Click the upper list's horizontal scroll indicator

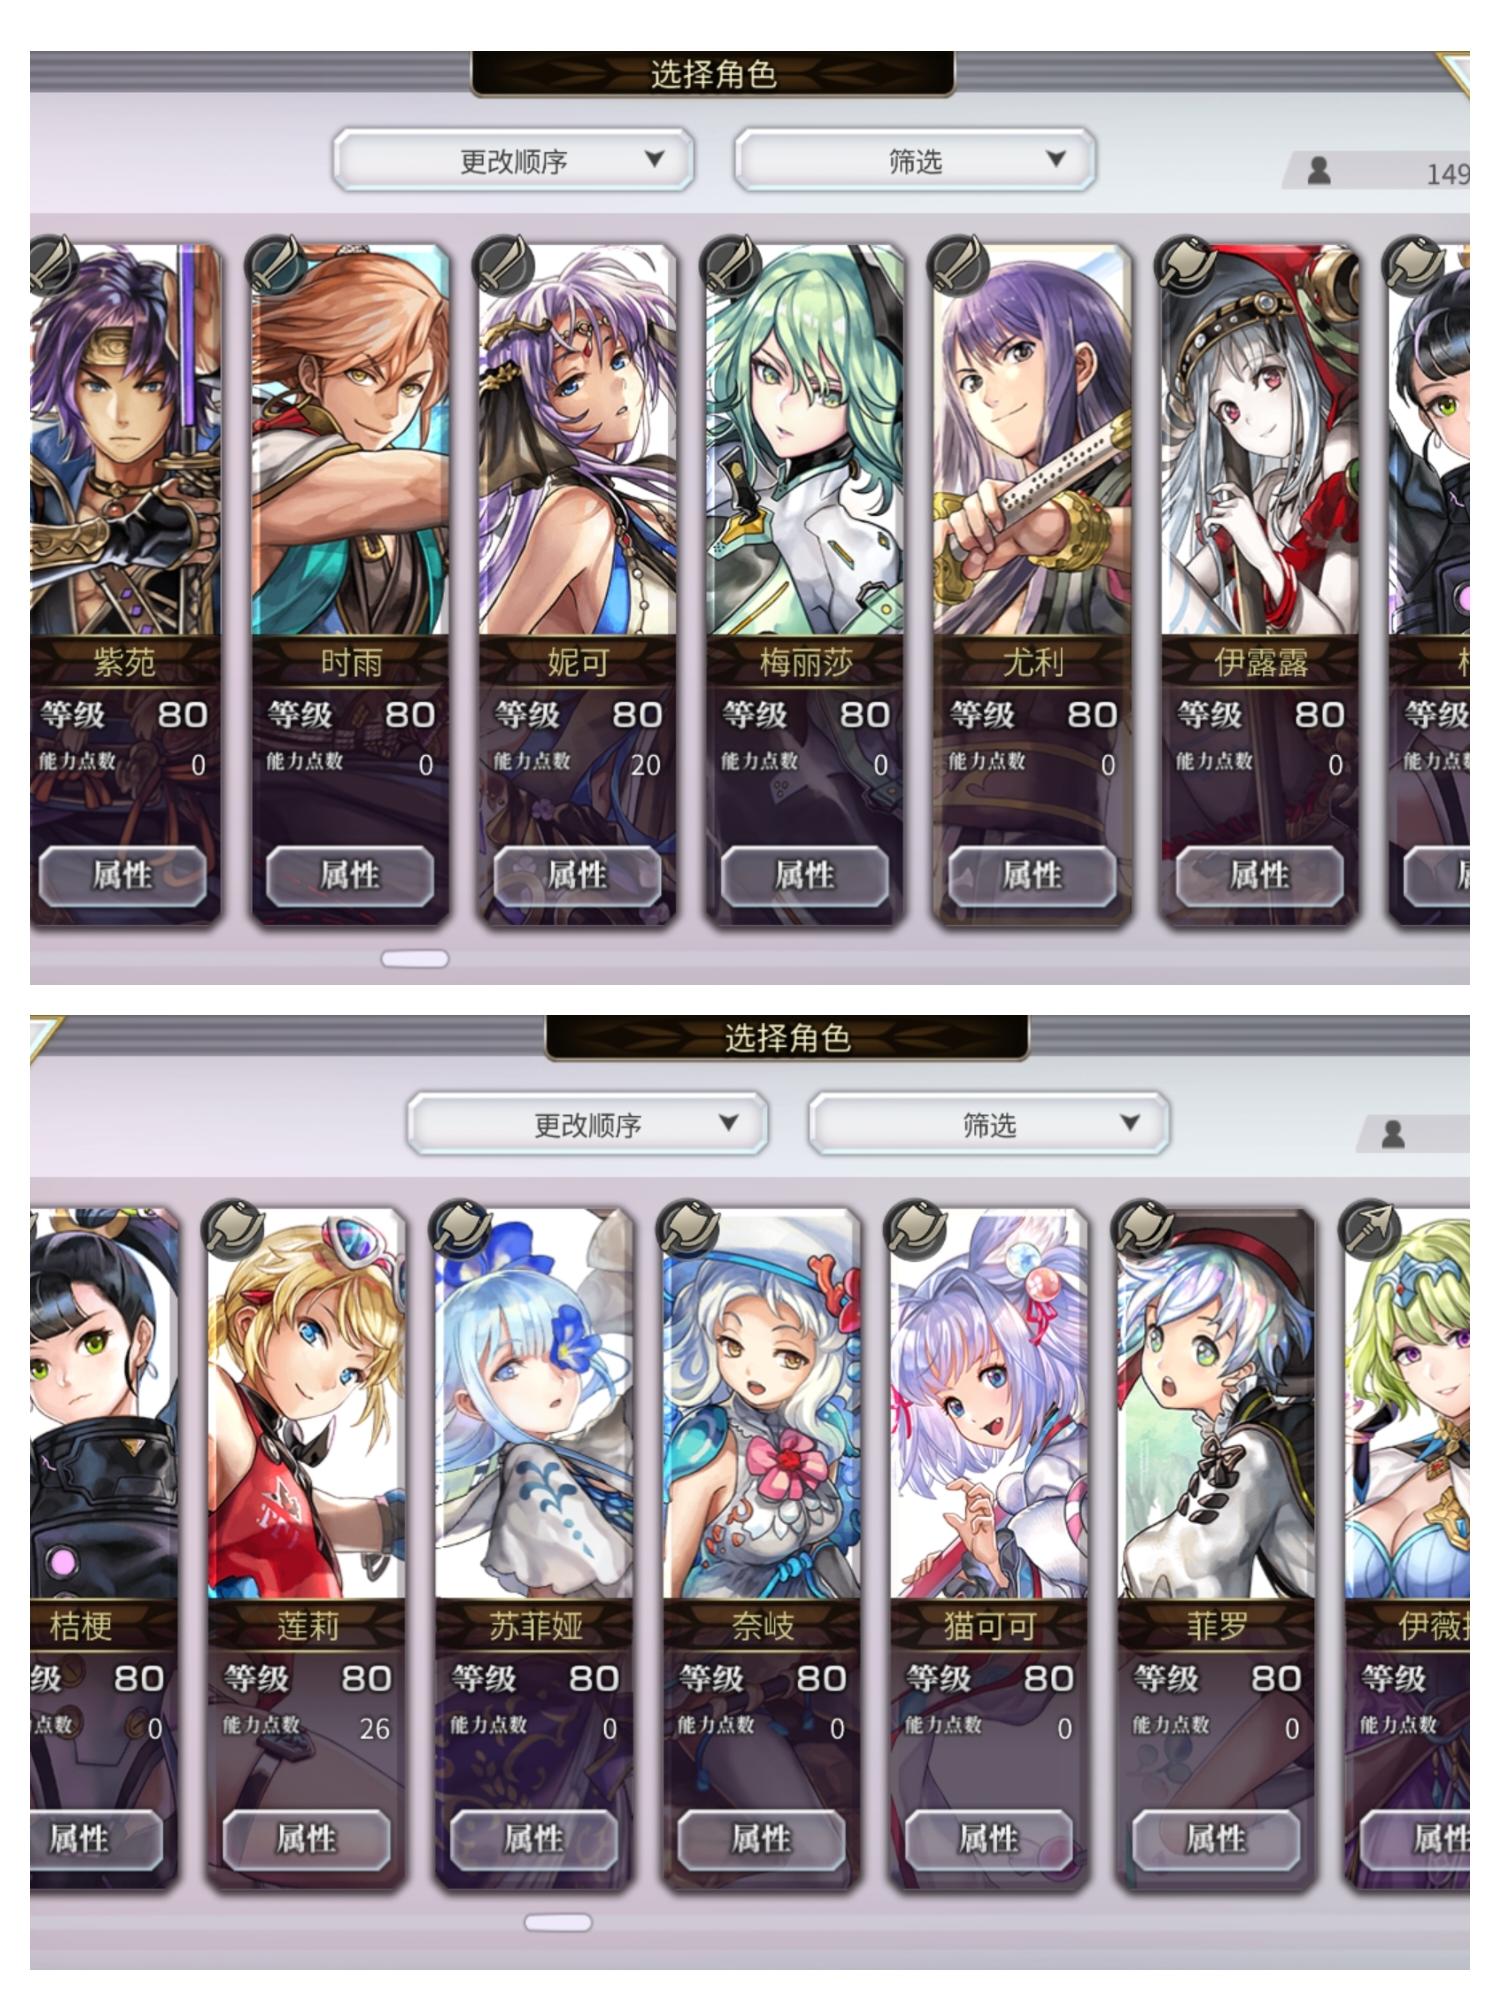coord(415,959)
